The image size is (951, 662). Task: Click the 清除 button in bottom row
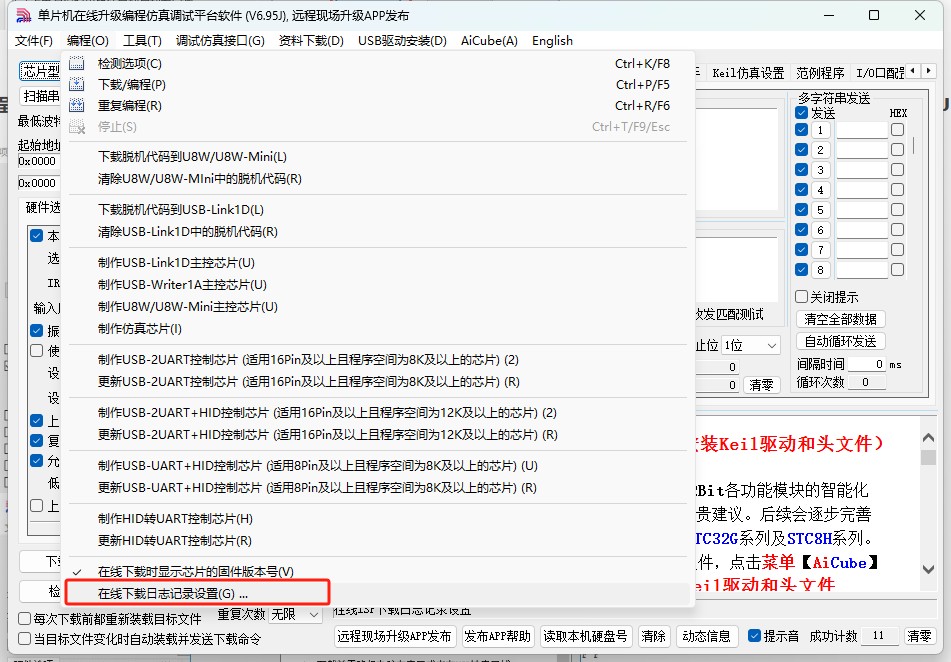(653, 637)
